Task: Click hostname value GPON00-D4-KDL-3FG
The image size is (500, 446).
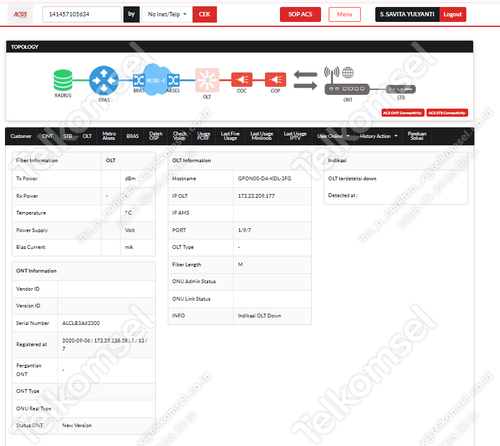Action: pyautogui.click(x=264, y=179)
